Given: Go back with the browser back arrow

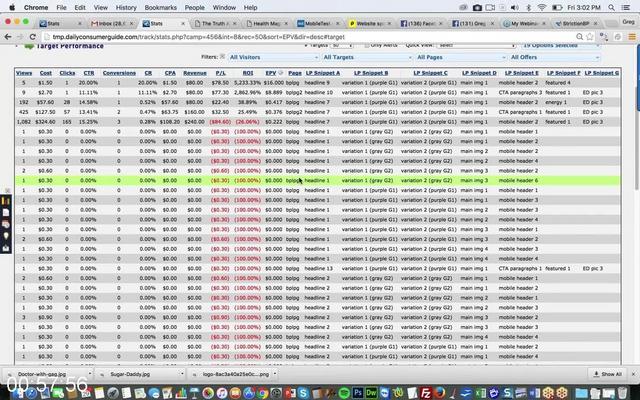Looking at the screenshot, I should (x=8, y=37).
